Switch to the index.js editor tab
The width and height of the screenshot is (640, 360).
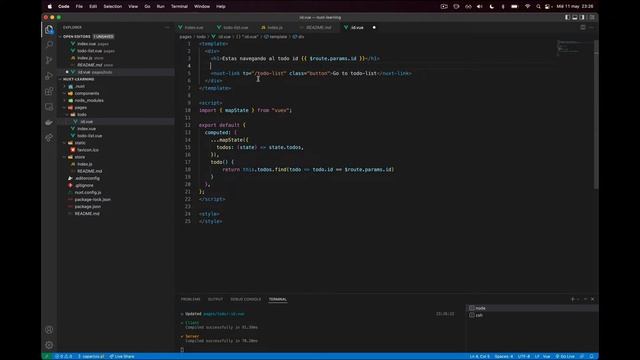274,27
